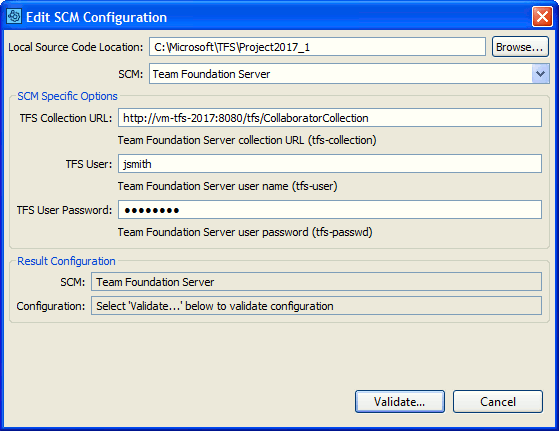Click the TFS User Password field
Viewport: 559px width, 431px height.
330,210
